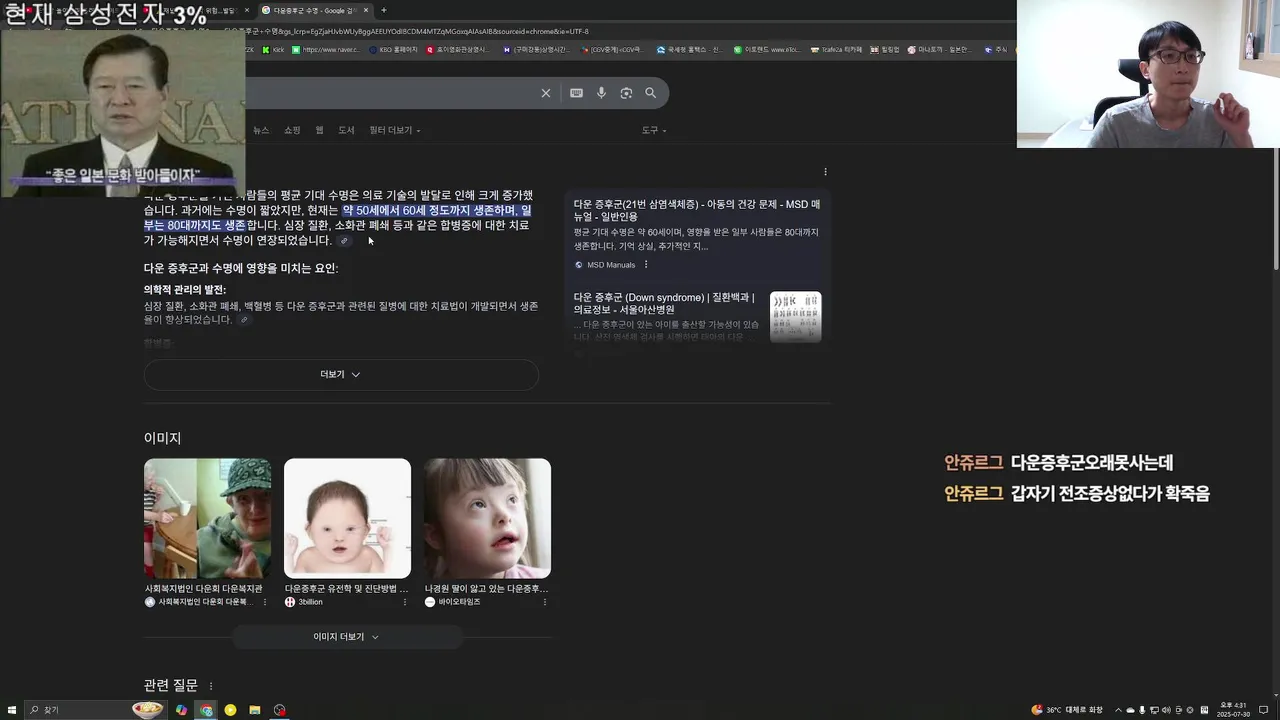Show hidden system tray icons

coord(1118,710)
